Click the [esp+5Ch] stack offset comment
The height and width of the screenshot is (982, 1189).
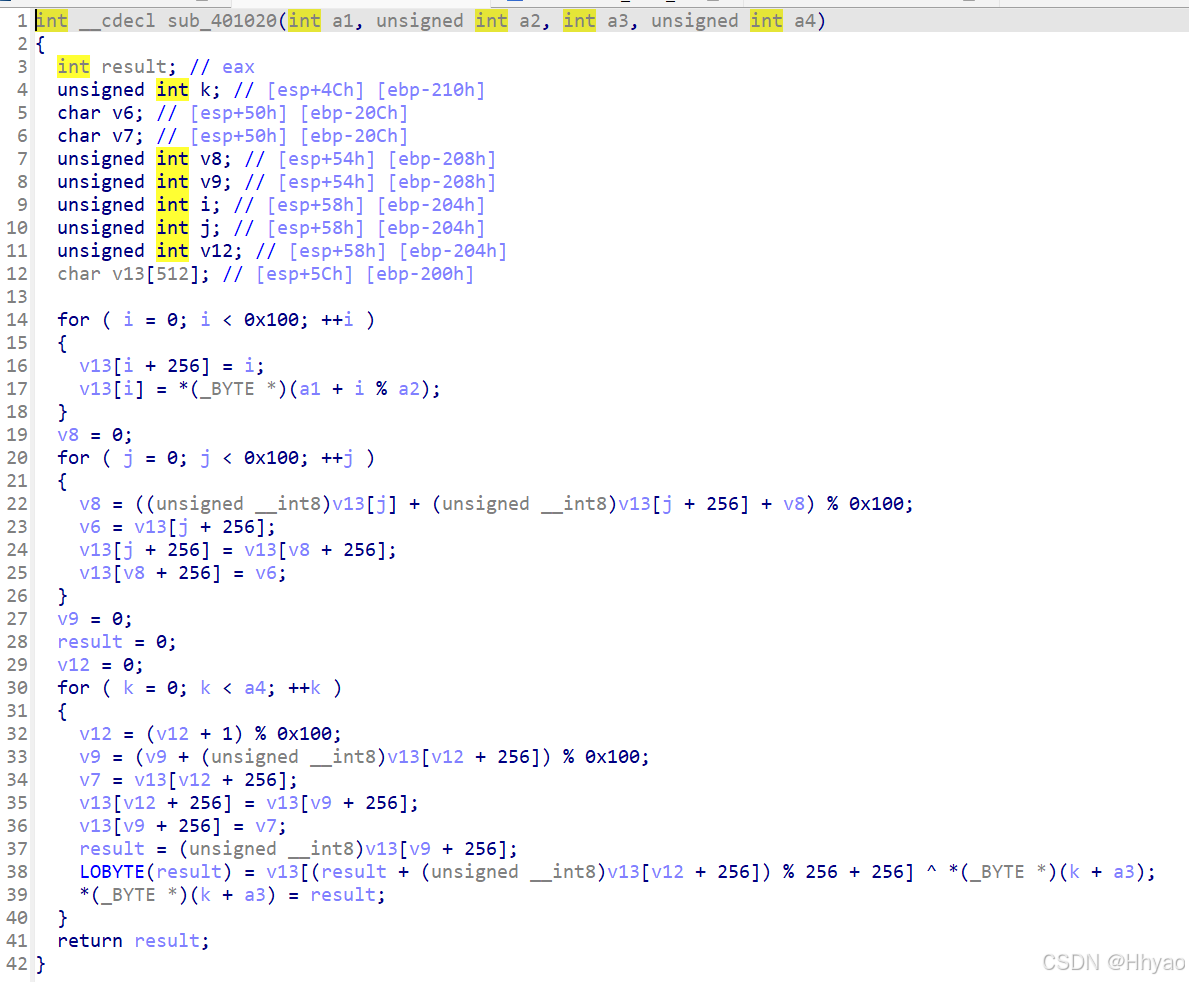point(304,274)
